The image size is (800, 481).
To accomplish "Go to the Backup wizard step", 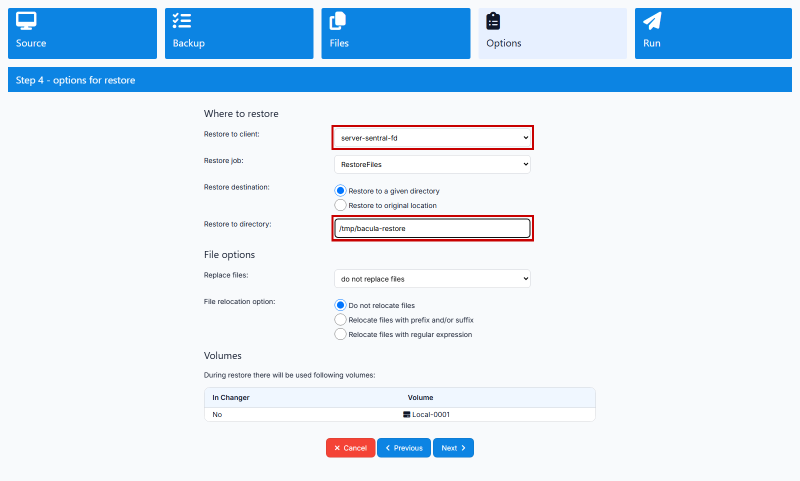I will [x=239, y=33].
